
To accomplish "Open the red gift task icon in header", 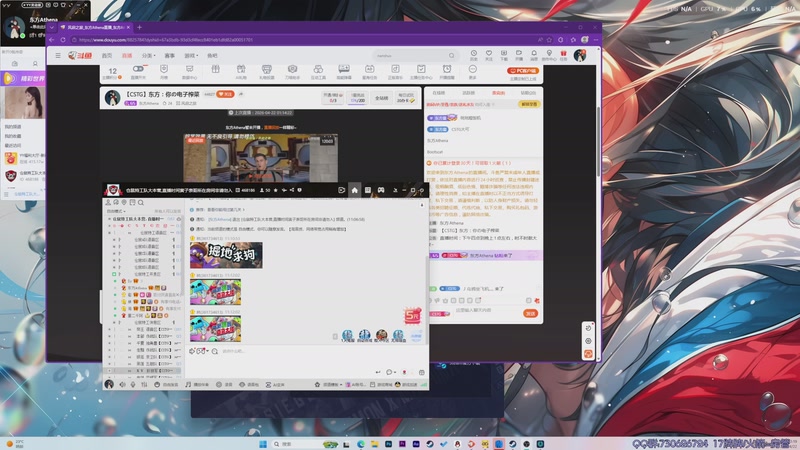I will 563,54.
